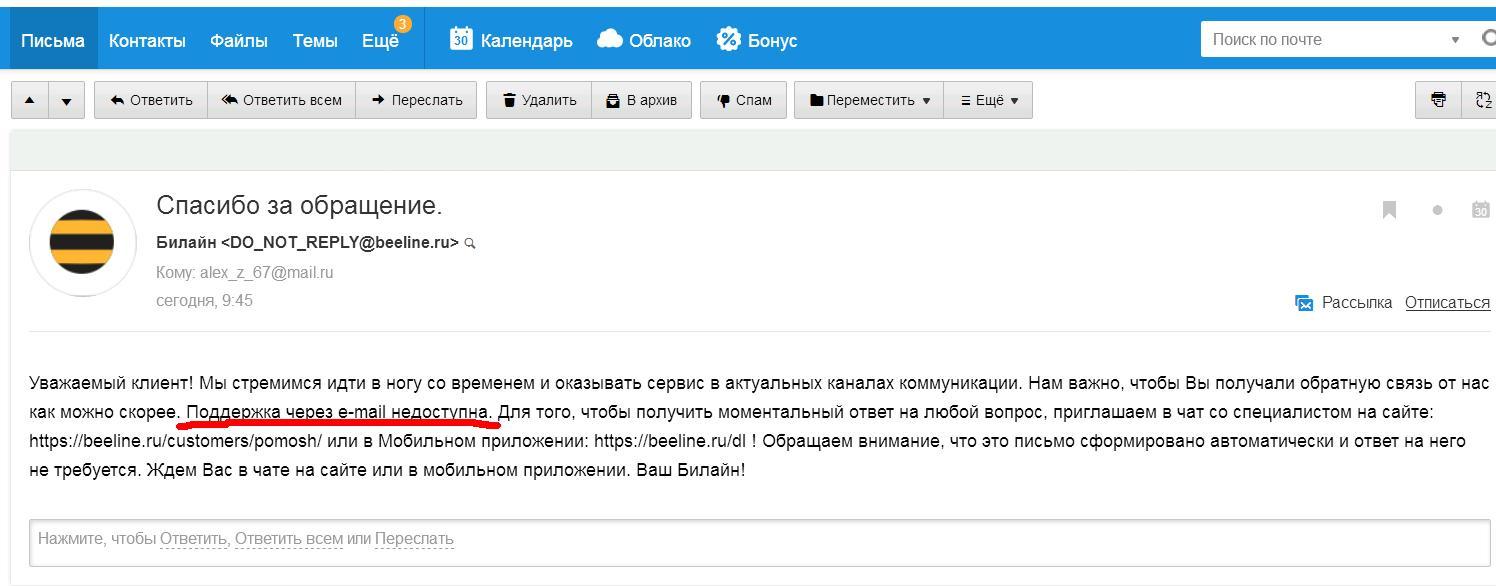Screen dimensions: 1496x586
Task: Click the print icon in the toolbar
Action: tap(1438, 100)
